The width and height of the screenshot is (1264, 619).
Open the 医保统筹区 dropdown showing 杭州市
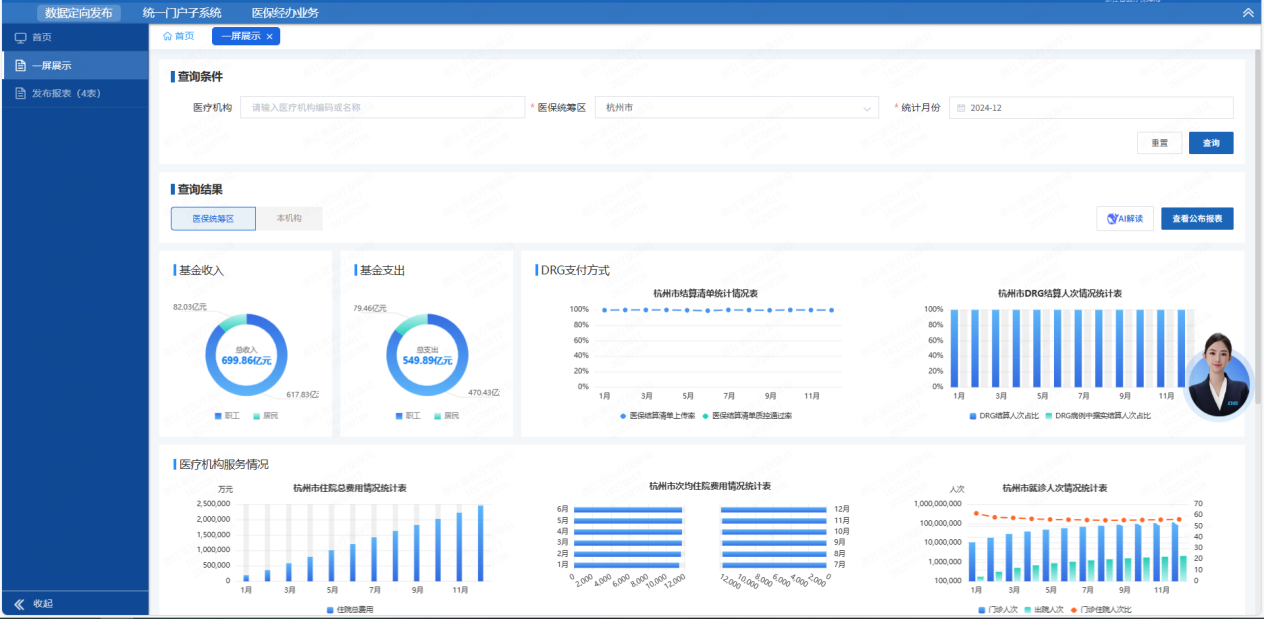click(737, 108)
